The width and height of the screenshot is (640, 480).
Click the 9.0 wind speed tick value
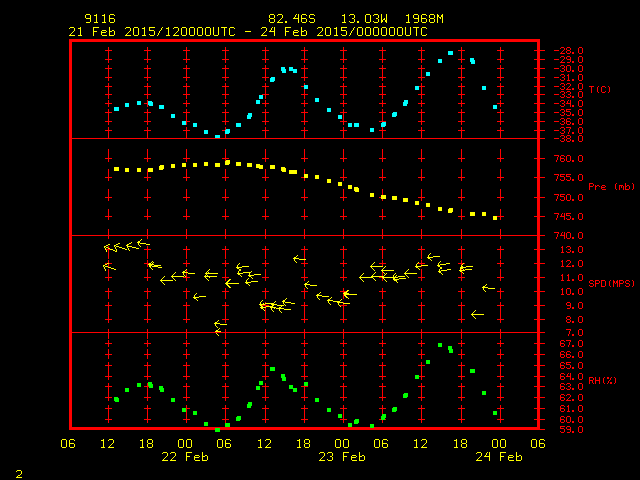[x=574, y=306]
